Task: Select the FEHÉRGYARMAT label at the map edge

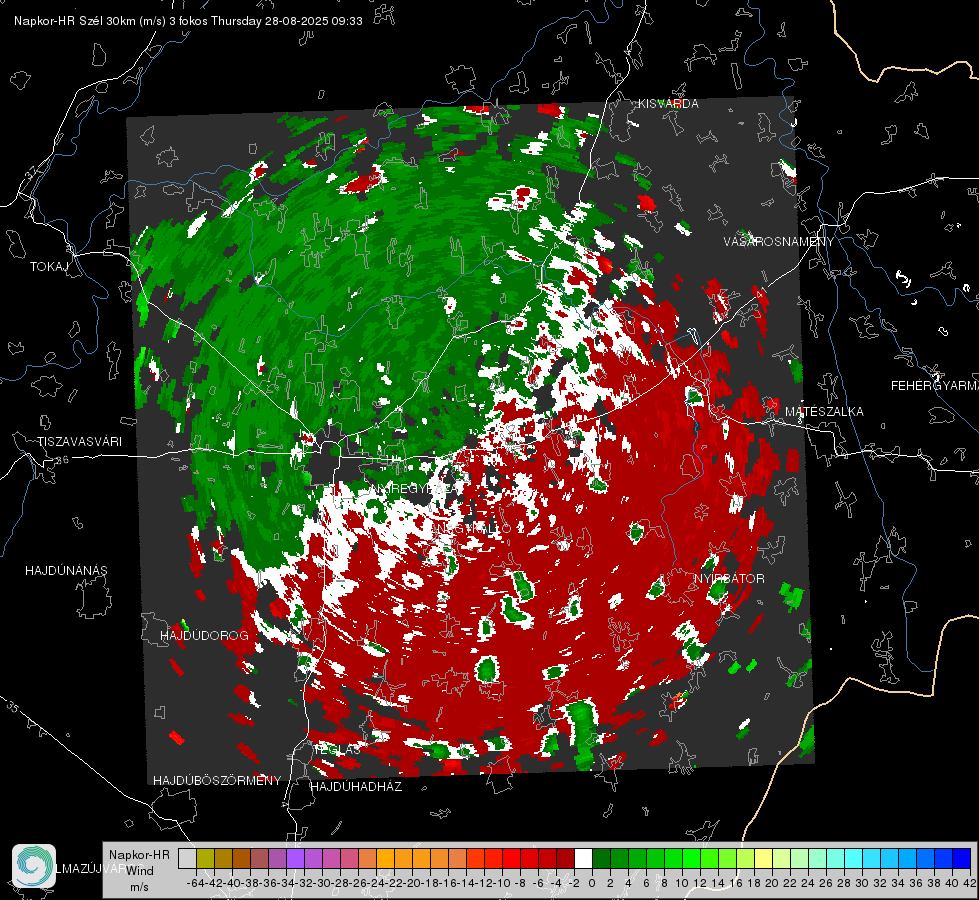Action: coord(934,386)
